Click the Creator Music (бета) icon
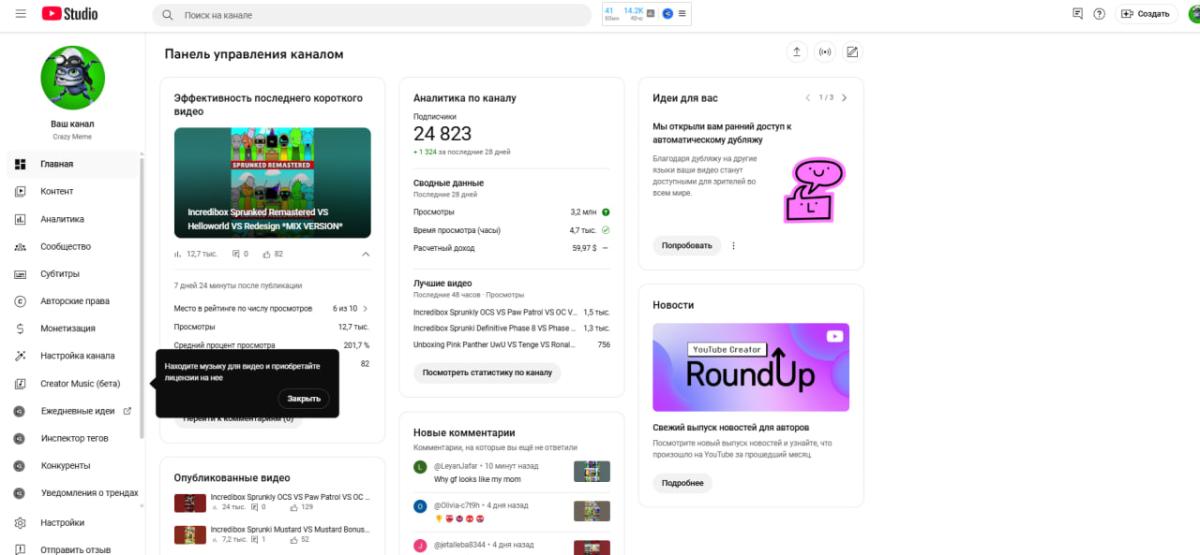Screen dimensions: 1200x555 [x=20, y=384]
